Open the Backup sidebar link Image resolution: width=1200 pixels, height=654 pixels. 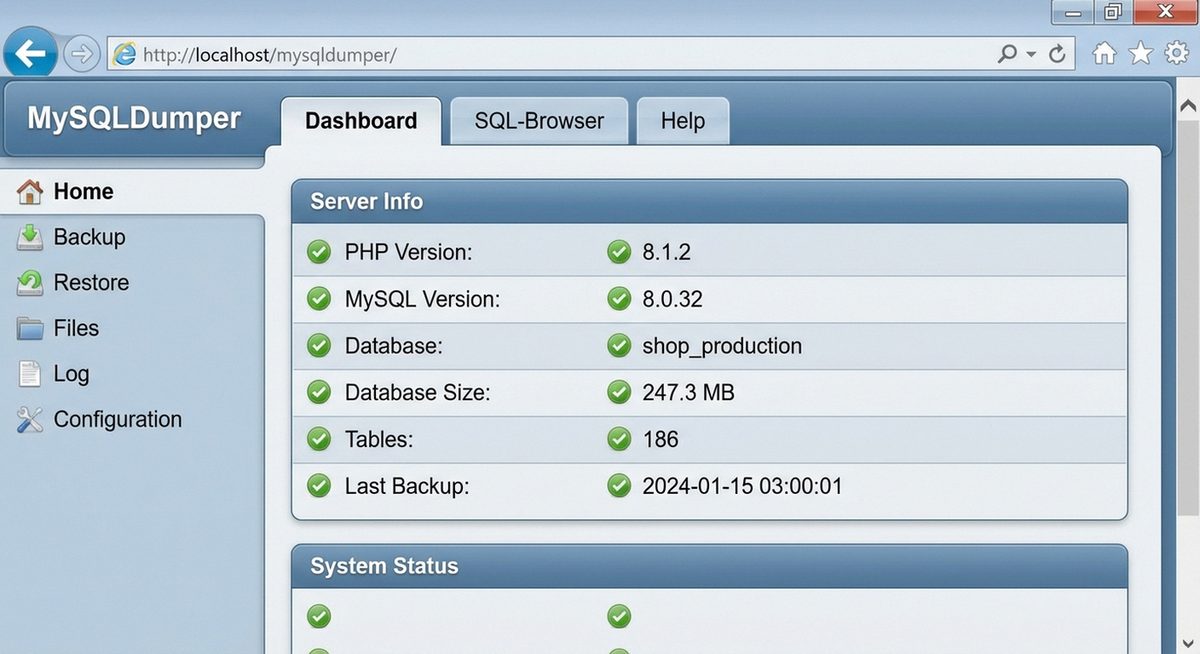(89, 237)
